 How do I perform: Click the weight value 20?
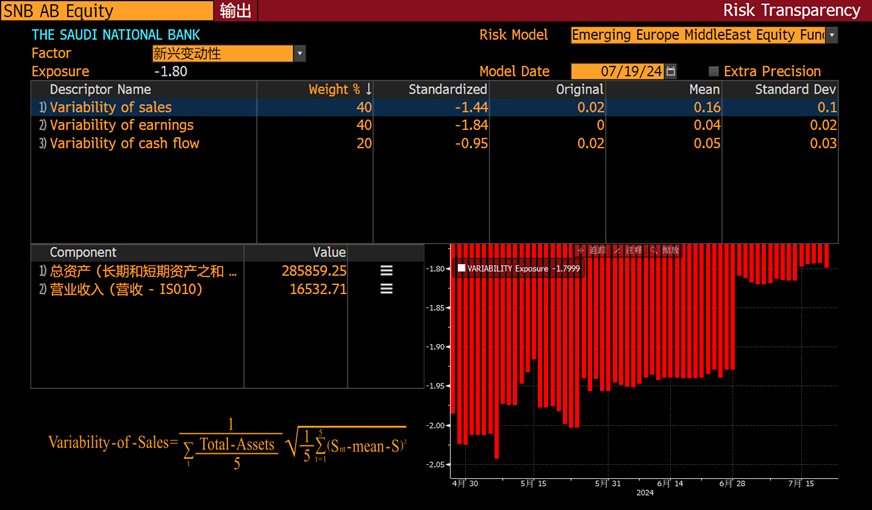coord(364,143)
